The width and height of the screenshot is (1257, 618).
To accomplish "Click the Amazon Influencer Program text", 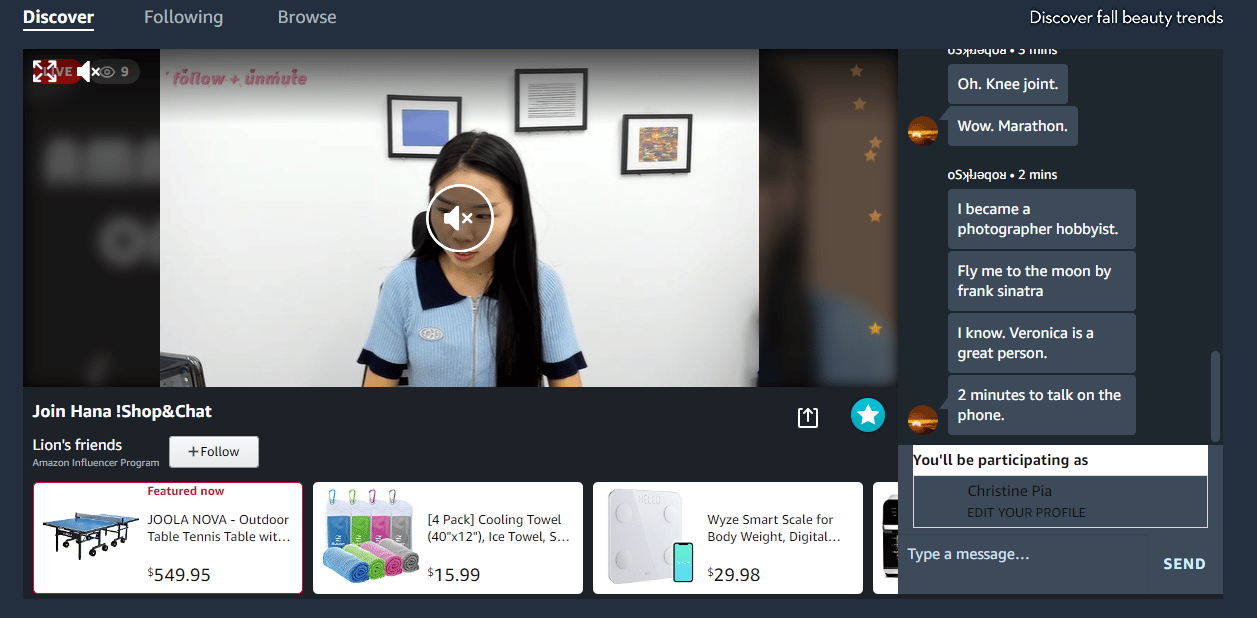I will 96,463.
